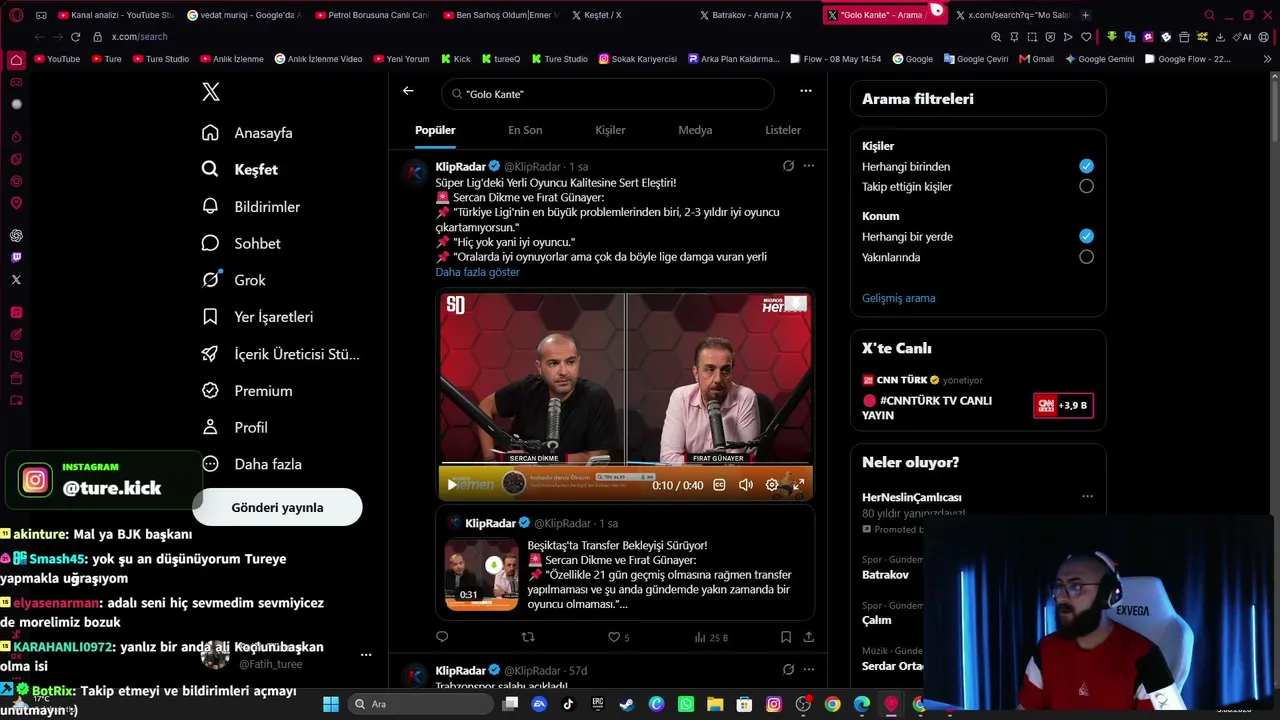Select Konum 'Herhangi bir yerde' option
This screenshot has height=720, width=1280.
(x=1086, y=236)
